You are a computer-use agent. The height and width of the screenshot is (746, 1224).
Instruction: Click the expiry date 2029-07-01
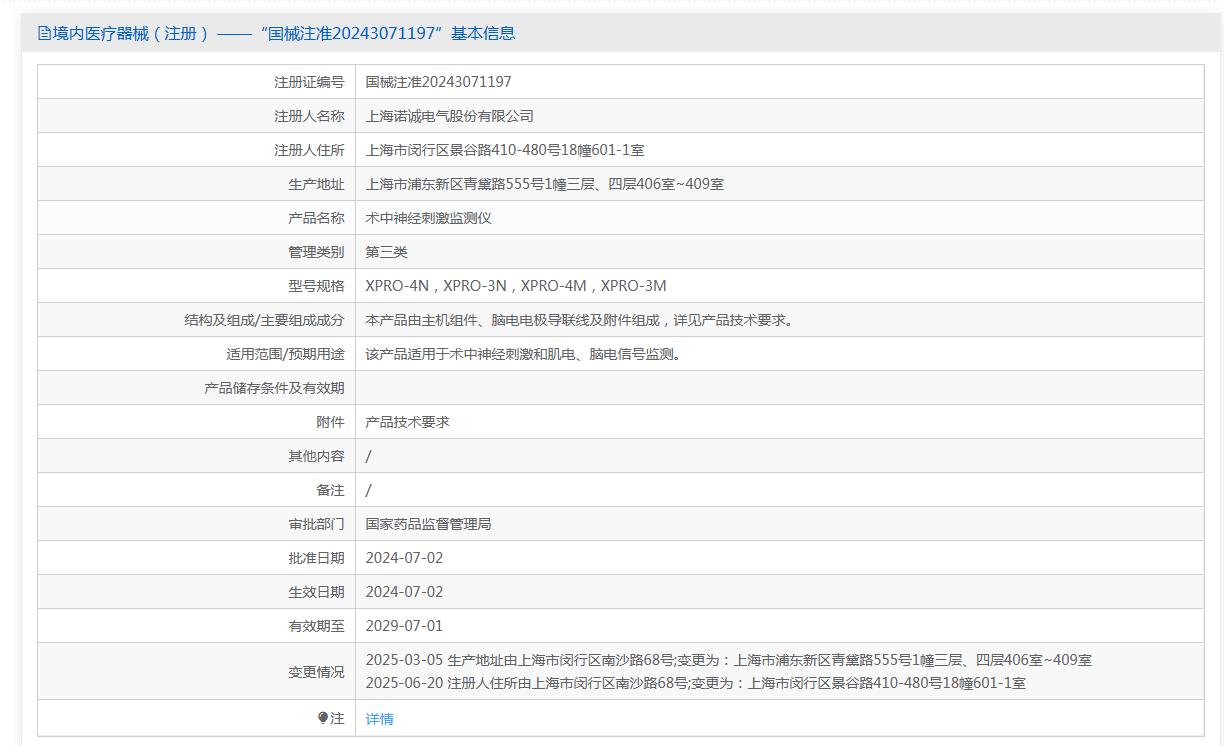point(404,626)
